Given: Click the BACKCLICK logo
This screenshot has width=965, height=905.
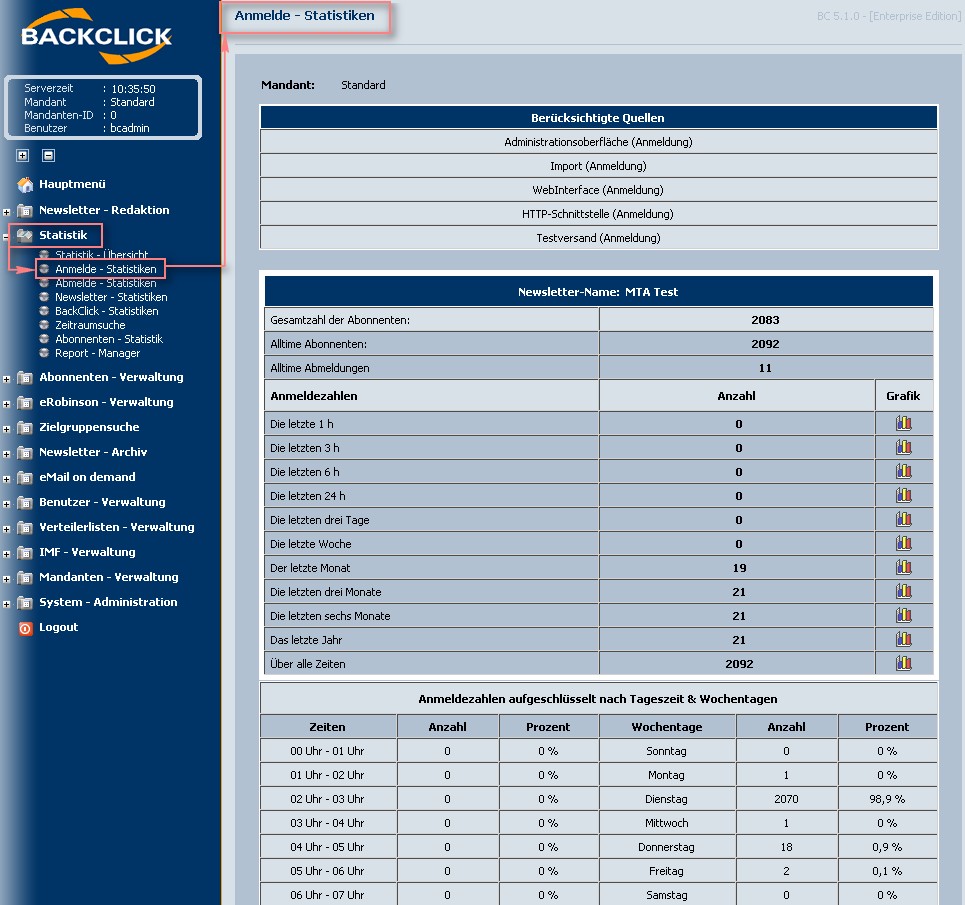Looking at the screenshot, I should (97, 36).
